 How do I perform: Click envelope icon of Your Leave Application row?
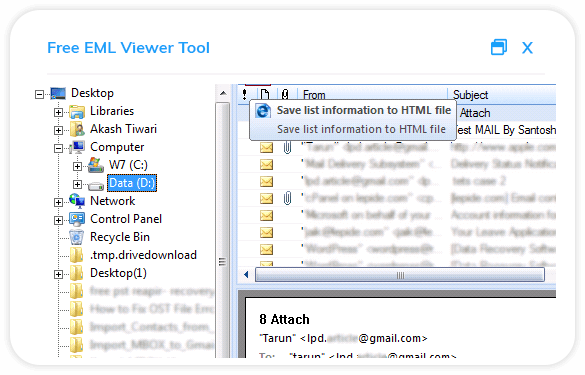[266, 233]
